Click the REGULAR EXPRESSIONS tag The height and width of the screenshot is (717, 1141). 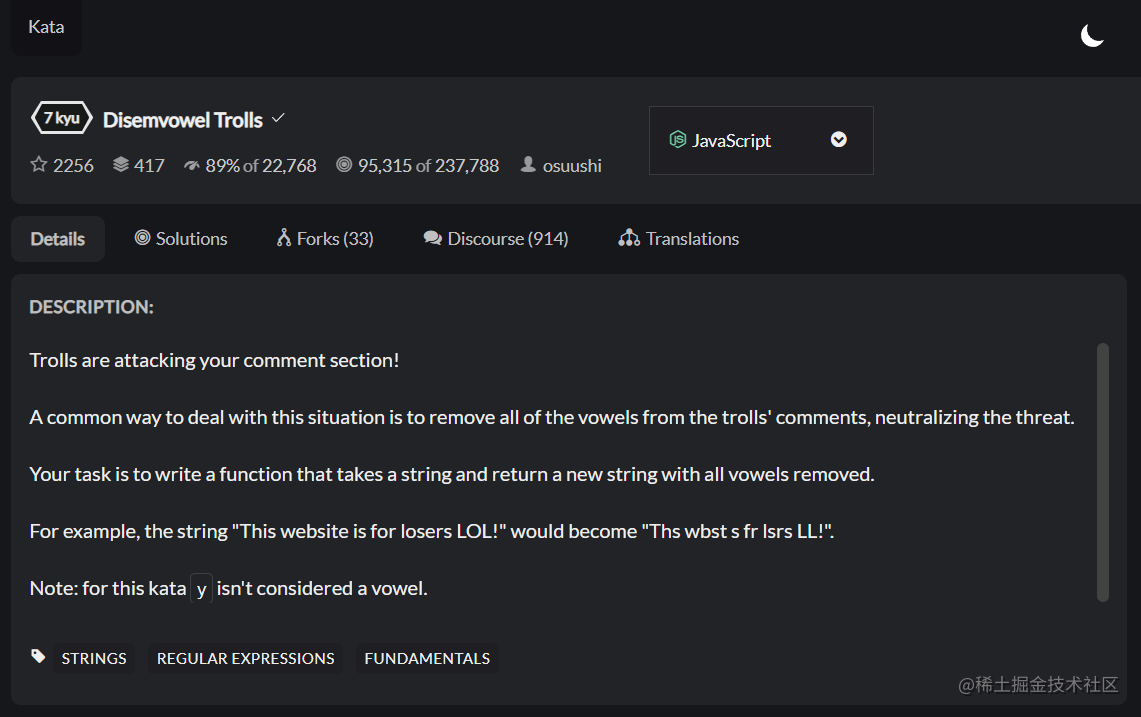coord(246,658)
